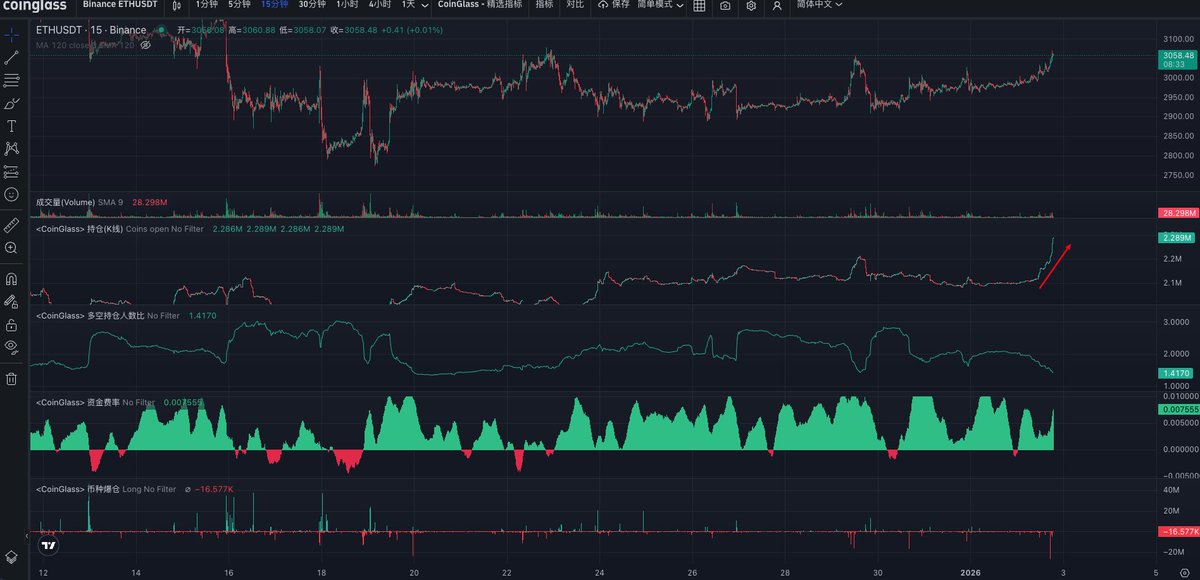The height and width of the screenshot is (580, 1200).
Task: Activate the zoom in tool
Action: tap(11, 247)
